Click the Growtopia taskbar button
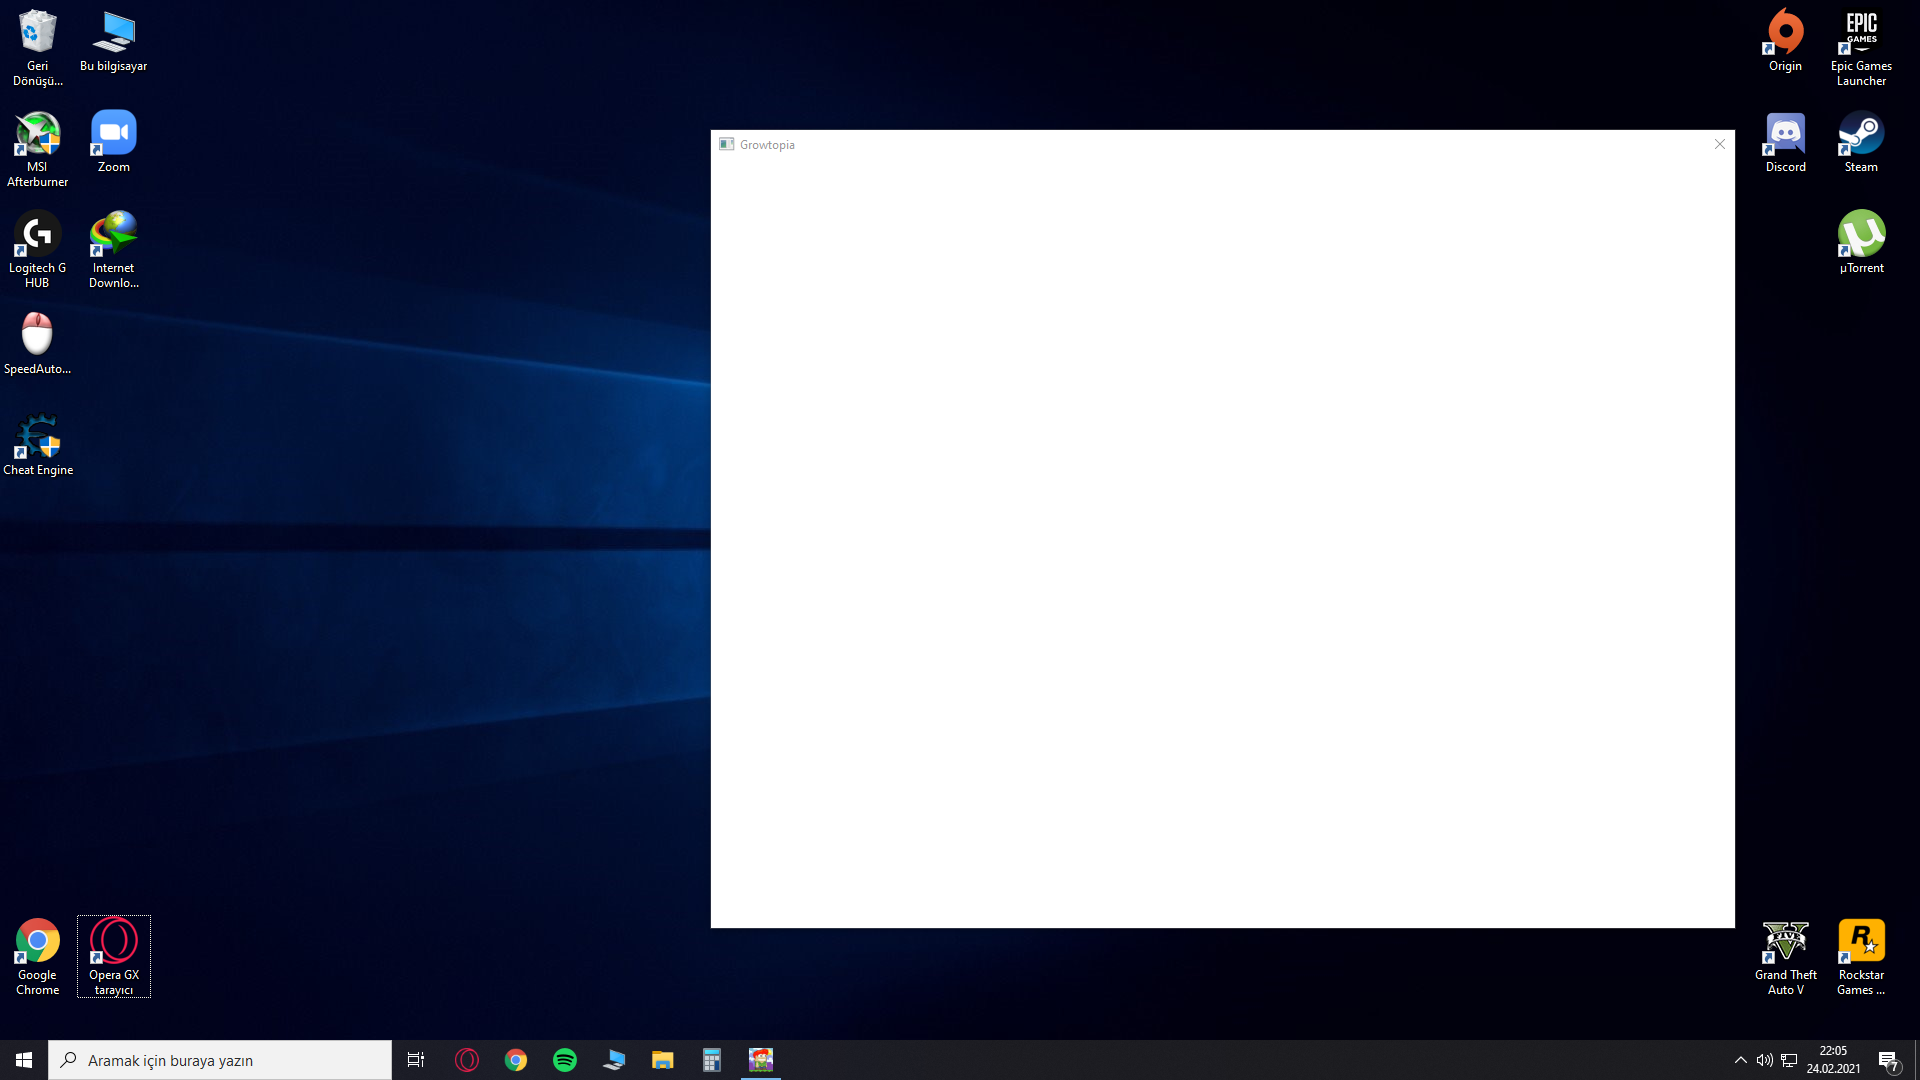 (761, 1060)
